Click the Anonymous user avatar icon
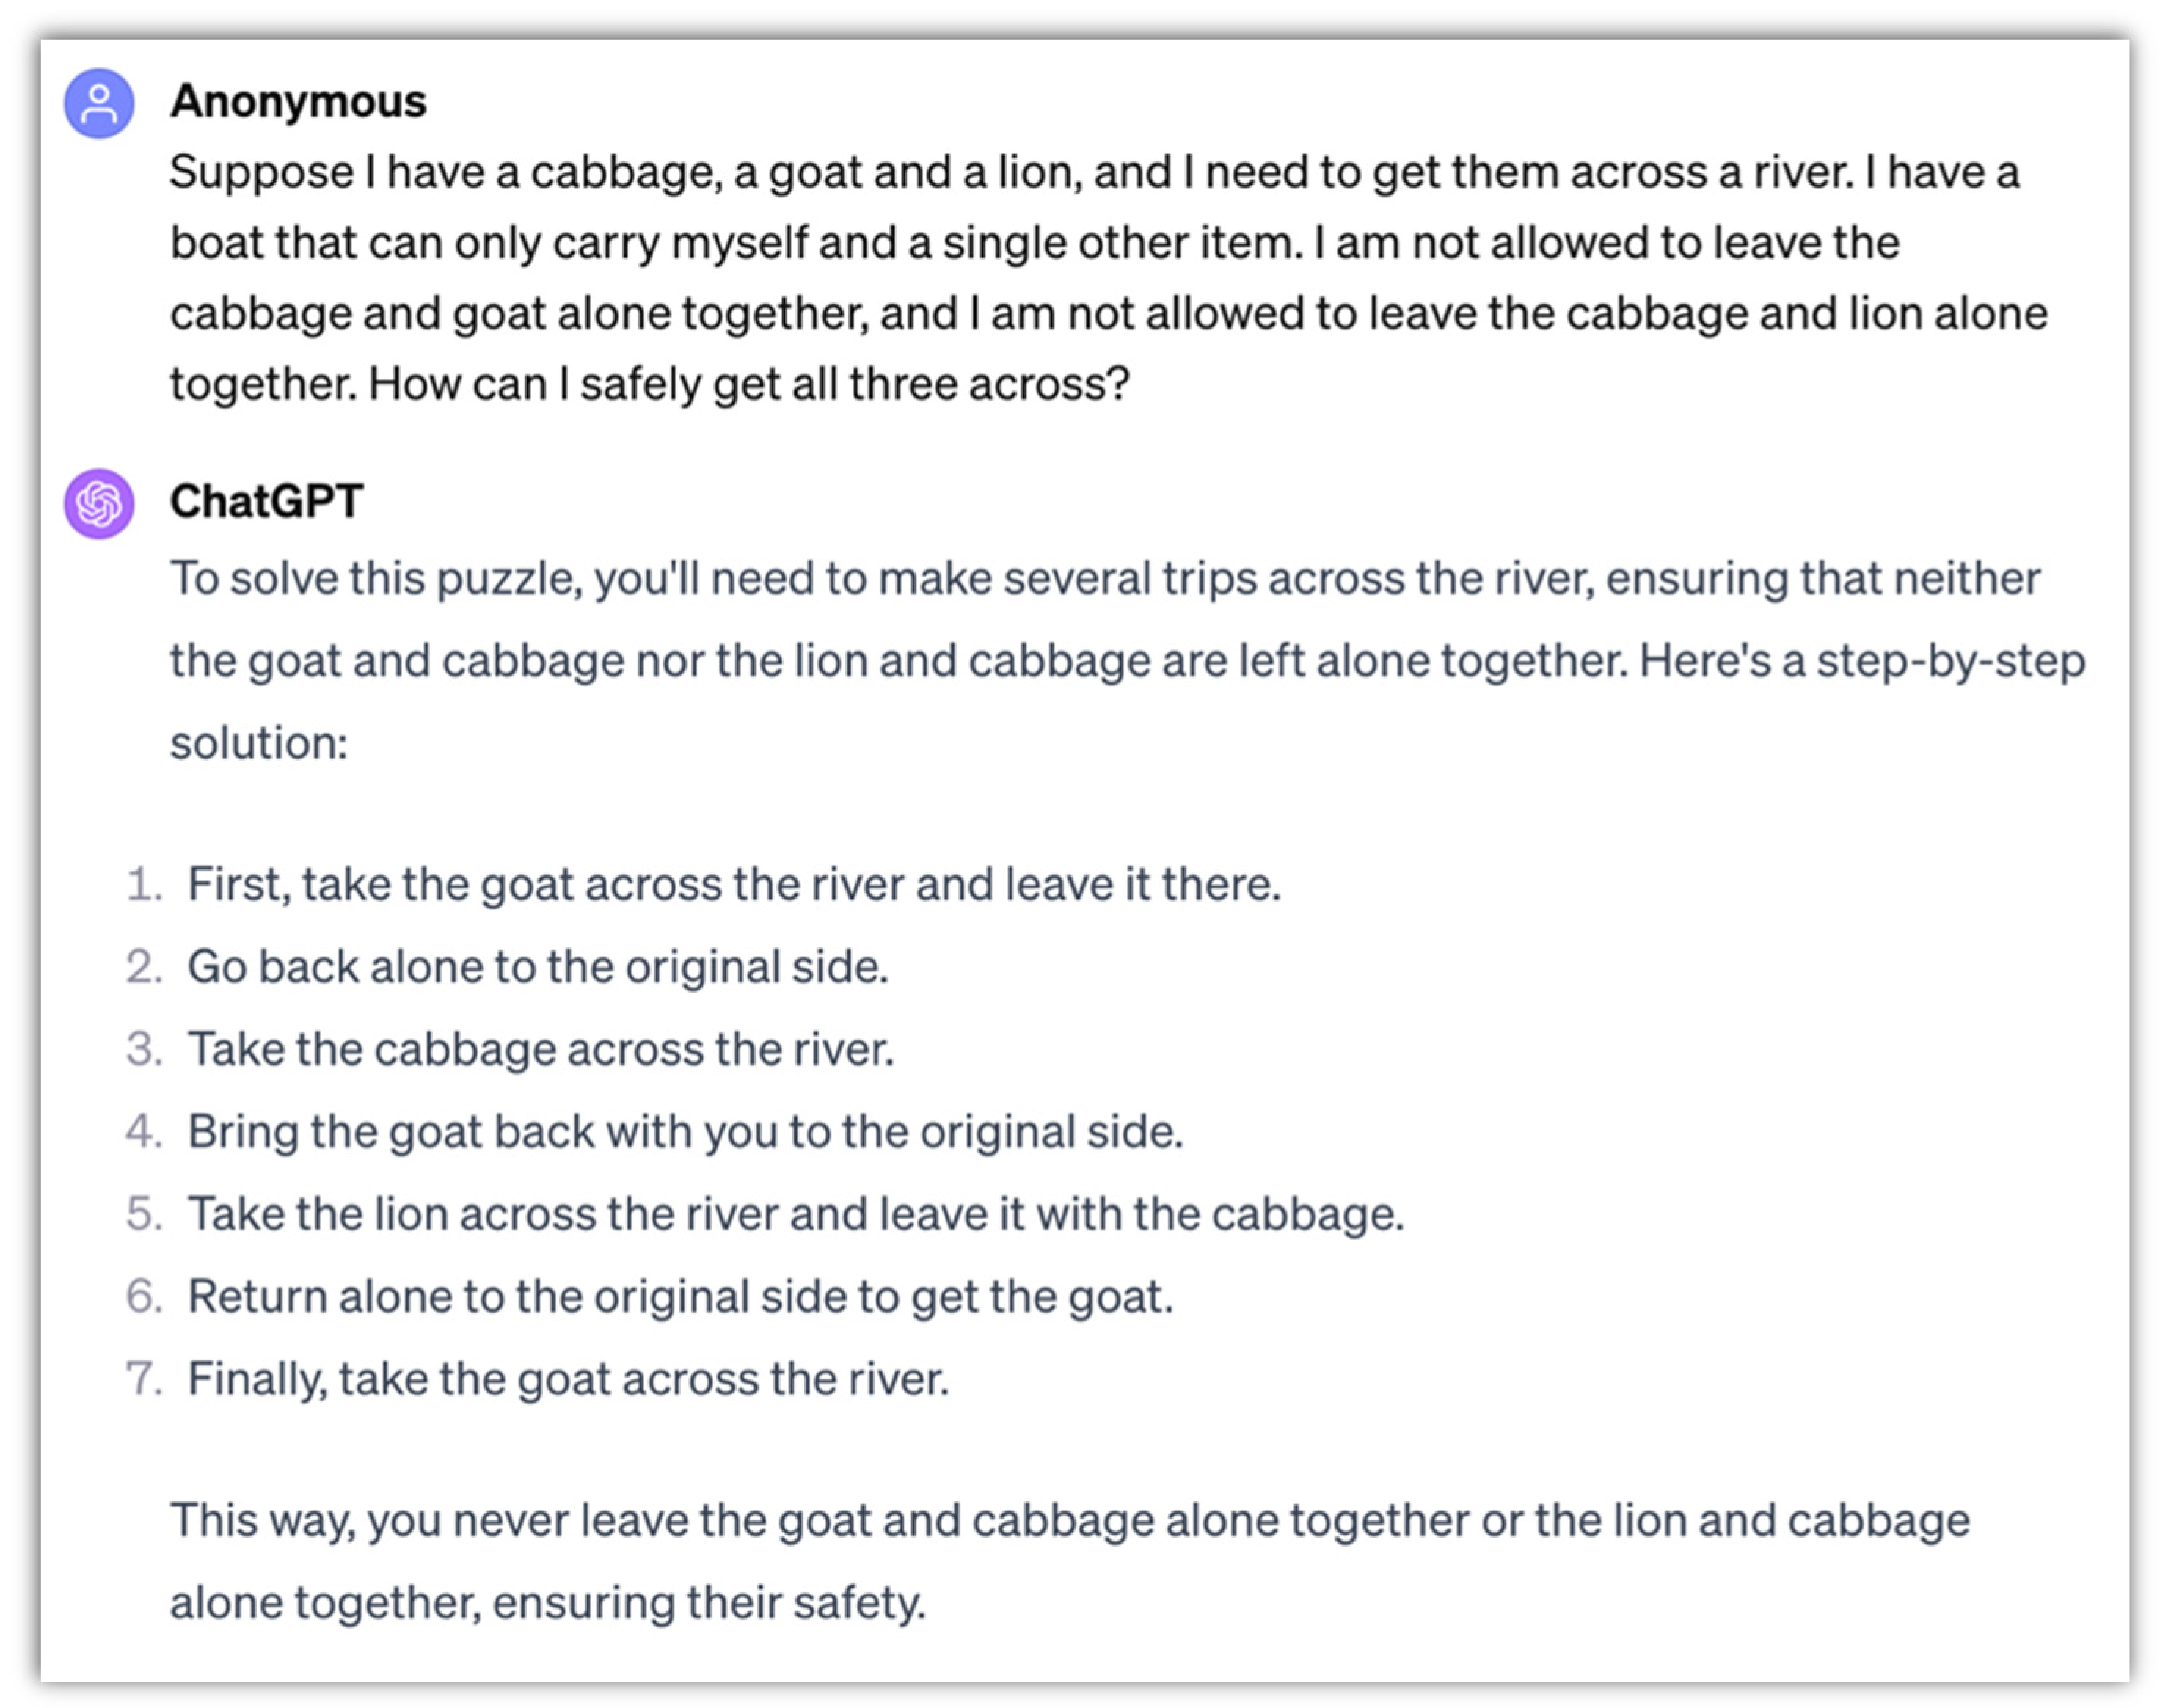The height and width of the screenshot is (1708, 2160). click(99, 103)
